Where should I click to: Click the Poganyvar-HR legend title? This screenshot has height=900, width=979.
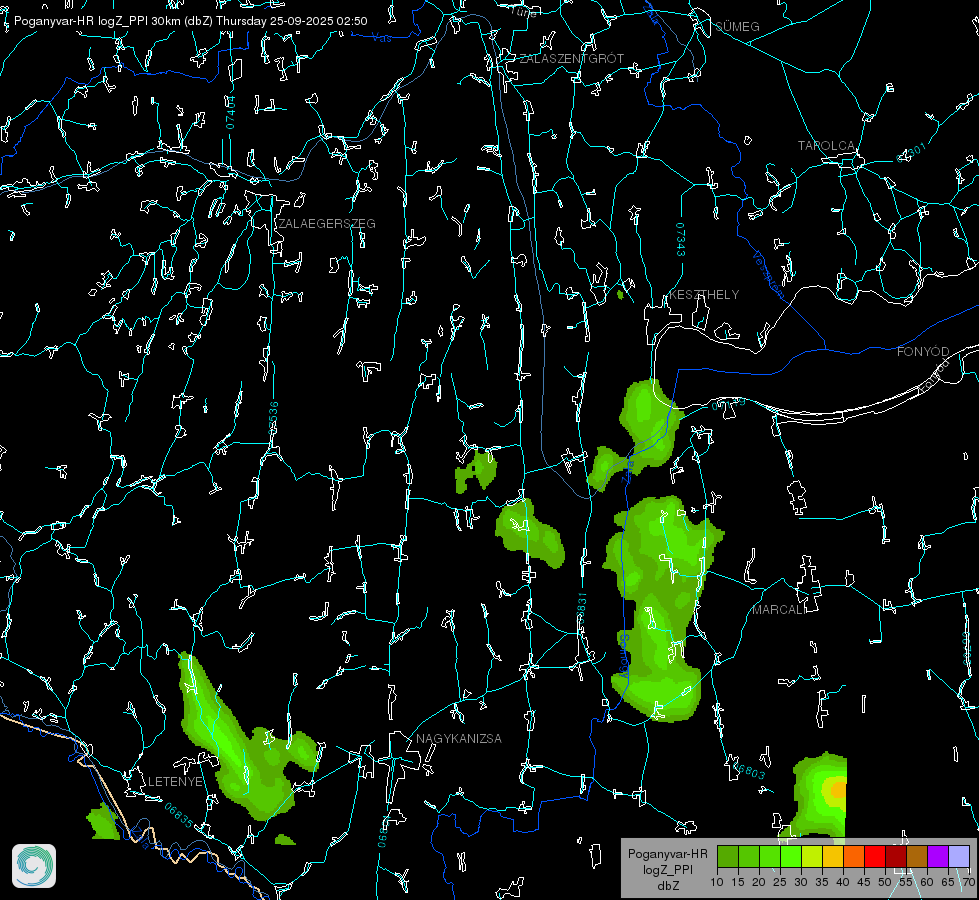pyautogui.click(x=667, y=854)
